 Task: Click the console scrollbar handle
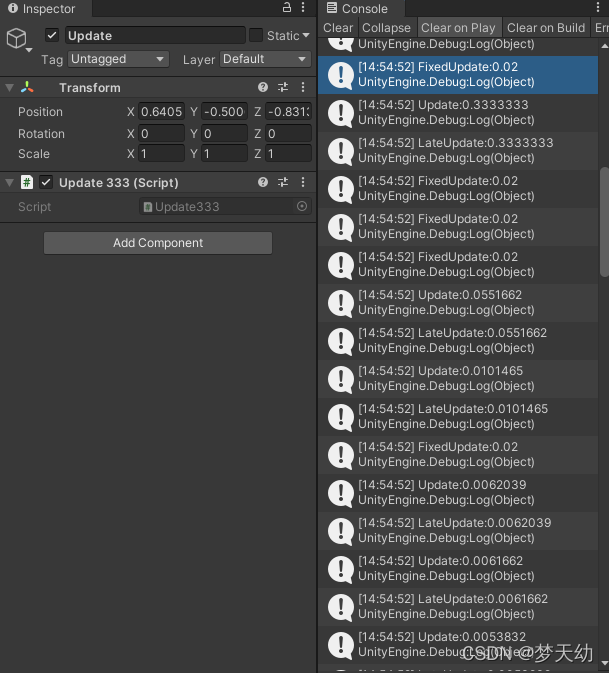coord(604,222)
